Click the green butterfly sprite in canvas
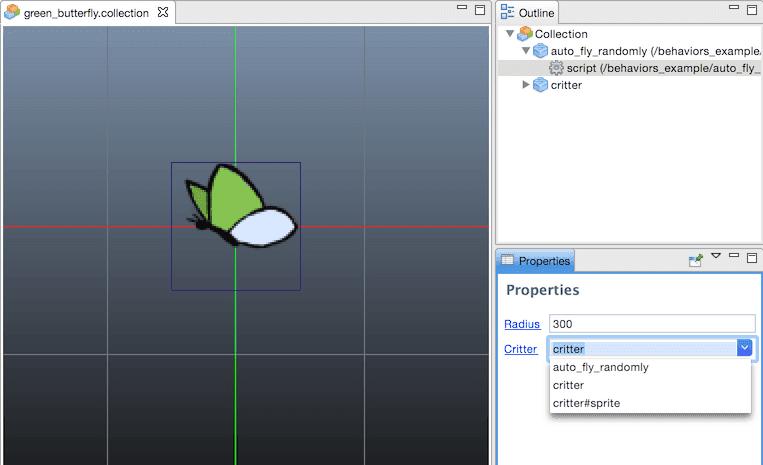 click(240, 208)
